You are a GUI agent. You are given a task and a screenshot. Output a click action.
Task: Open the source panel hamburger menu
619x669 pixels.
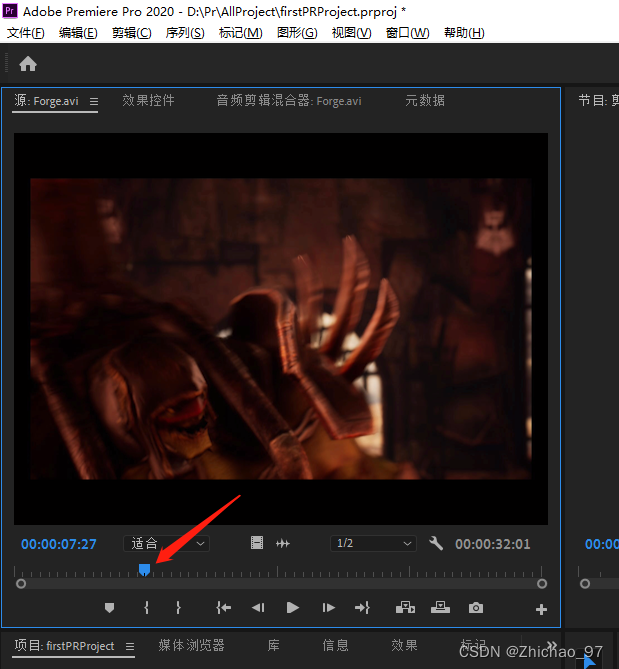click(94, 102)
